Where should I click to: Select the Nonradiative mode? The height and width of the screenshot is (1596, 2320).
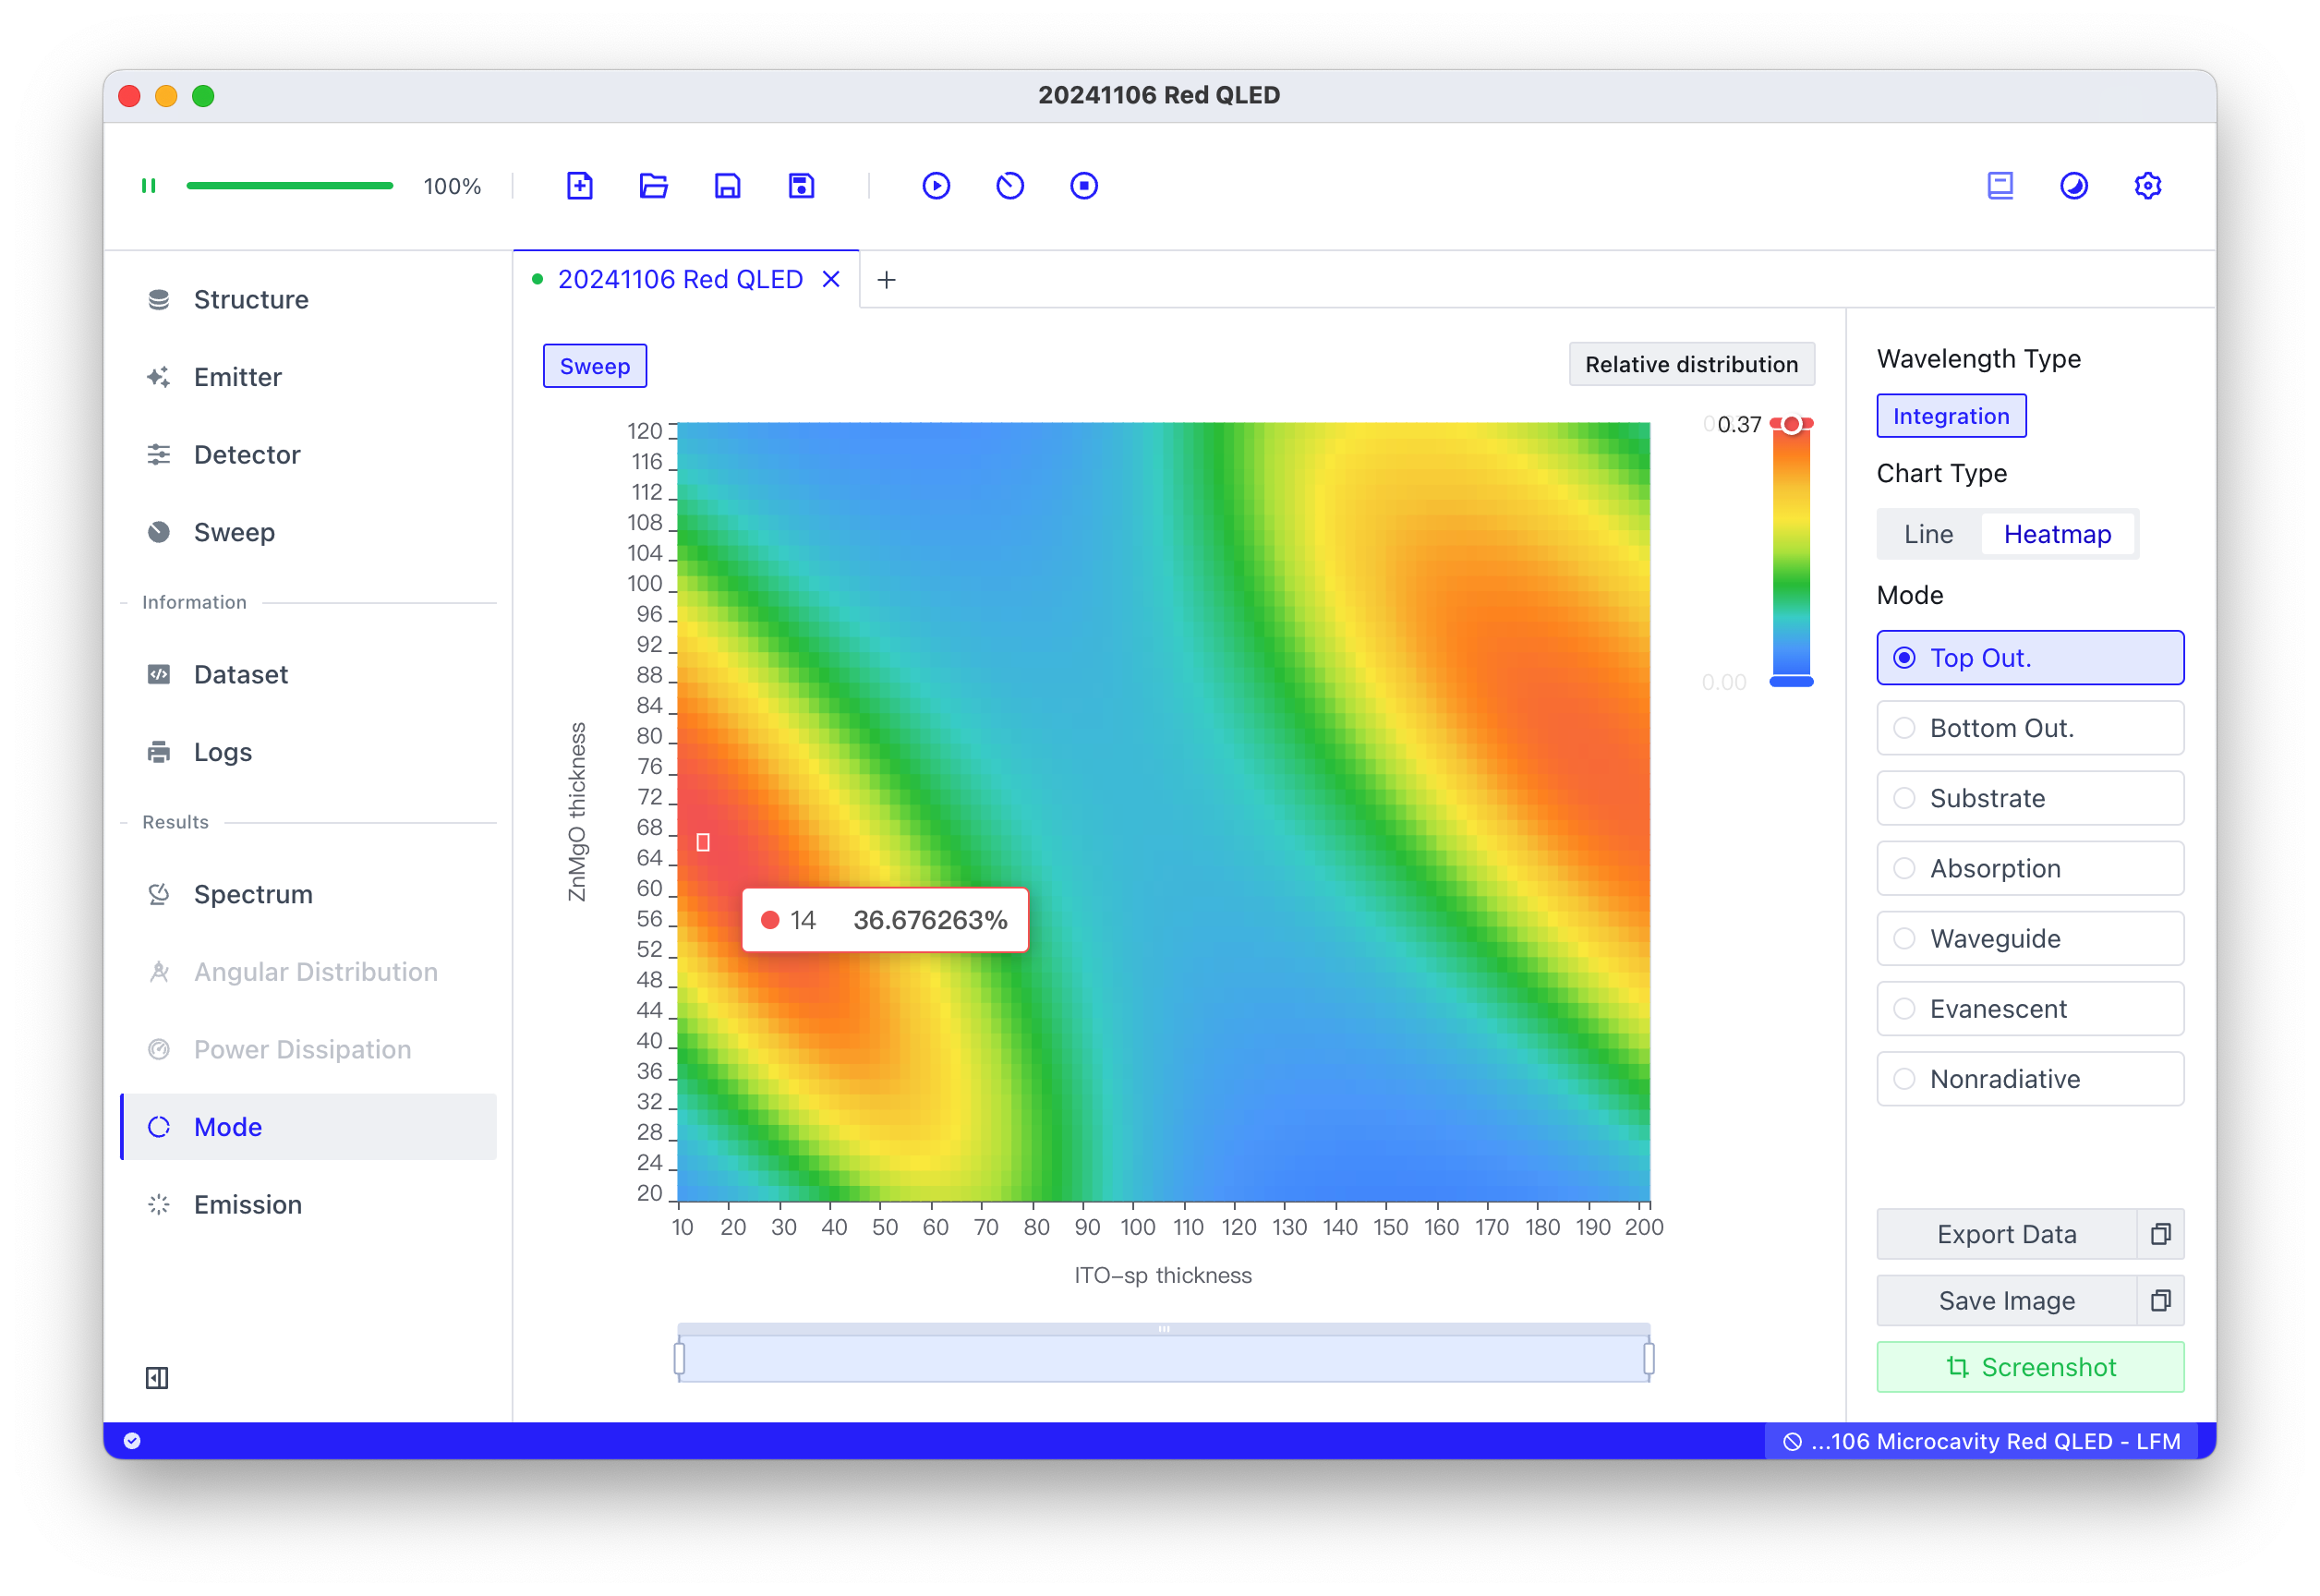point(2031,1079)
